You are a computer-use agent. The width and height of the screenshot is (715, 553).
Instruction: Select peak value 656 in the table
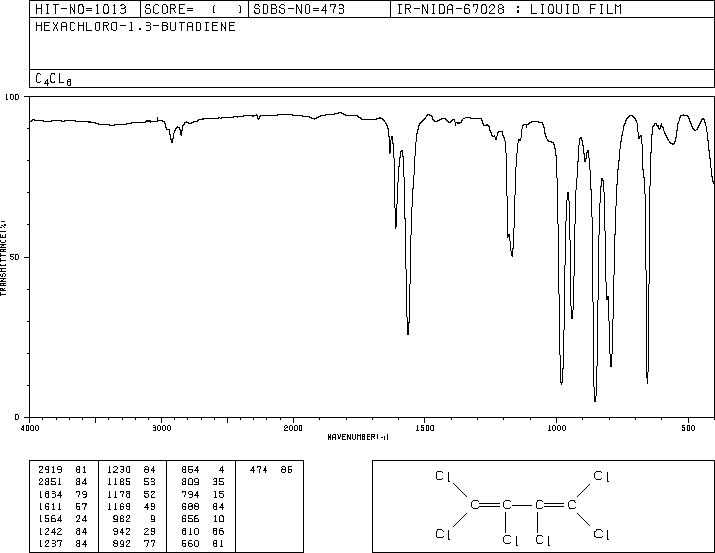pyautogui.click(x=190, y=519)
